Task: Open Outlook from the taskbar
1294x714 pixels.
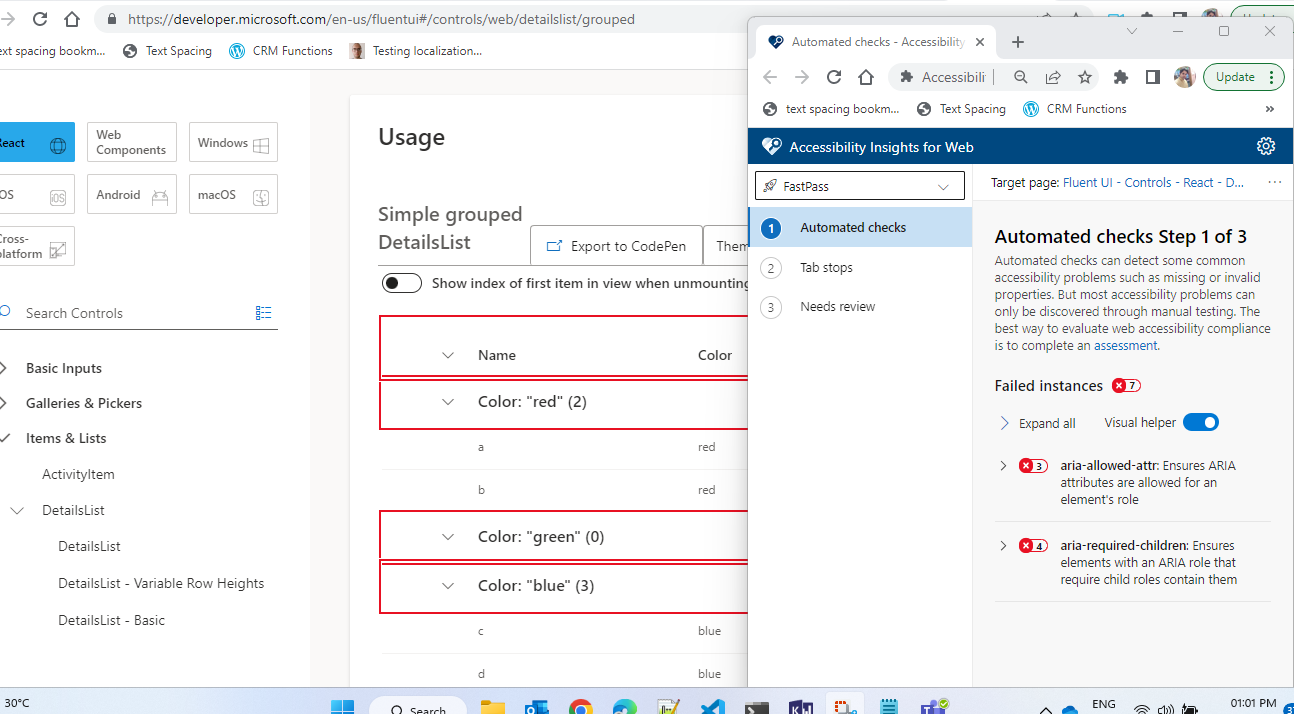Action: coord(537,706)
